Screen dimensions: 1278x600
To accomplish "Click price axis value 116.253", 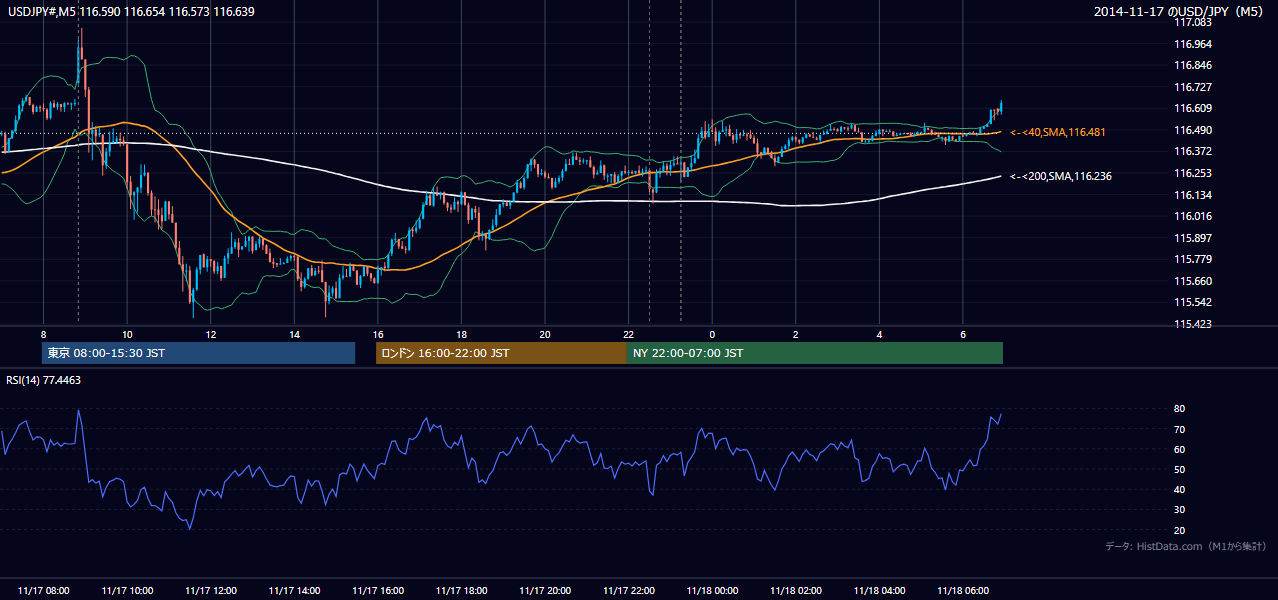I will pyautogui.click(x=1192, y=173).
